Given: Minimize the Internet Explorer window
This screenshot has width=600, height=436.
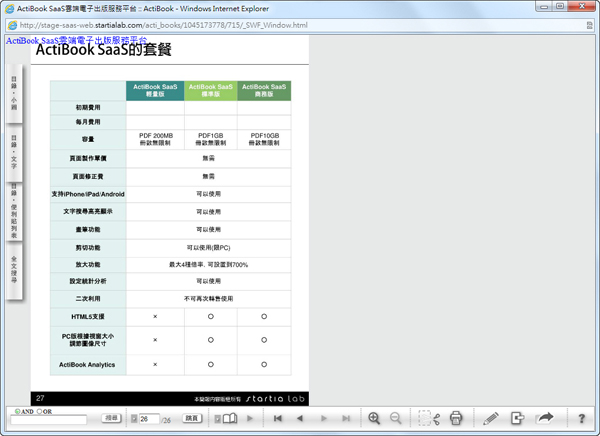Looking at the screenshot, I should click(544, 7).
